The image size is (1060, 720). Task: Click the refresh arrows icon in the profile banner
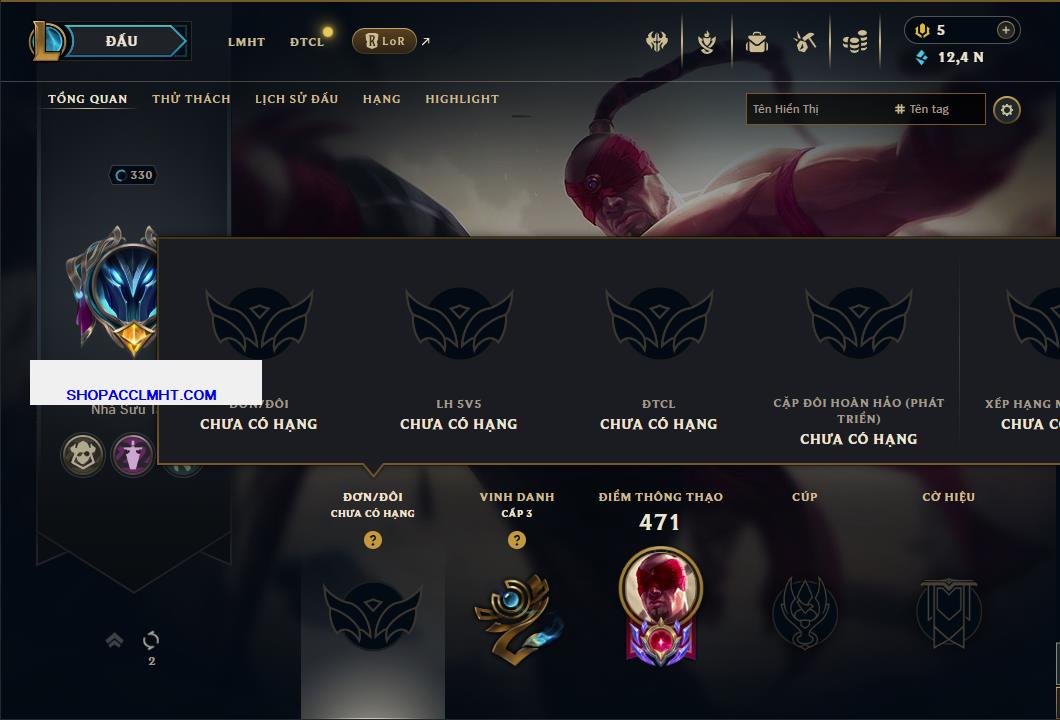coord(151,640)
